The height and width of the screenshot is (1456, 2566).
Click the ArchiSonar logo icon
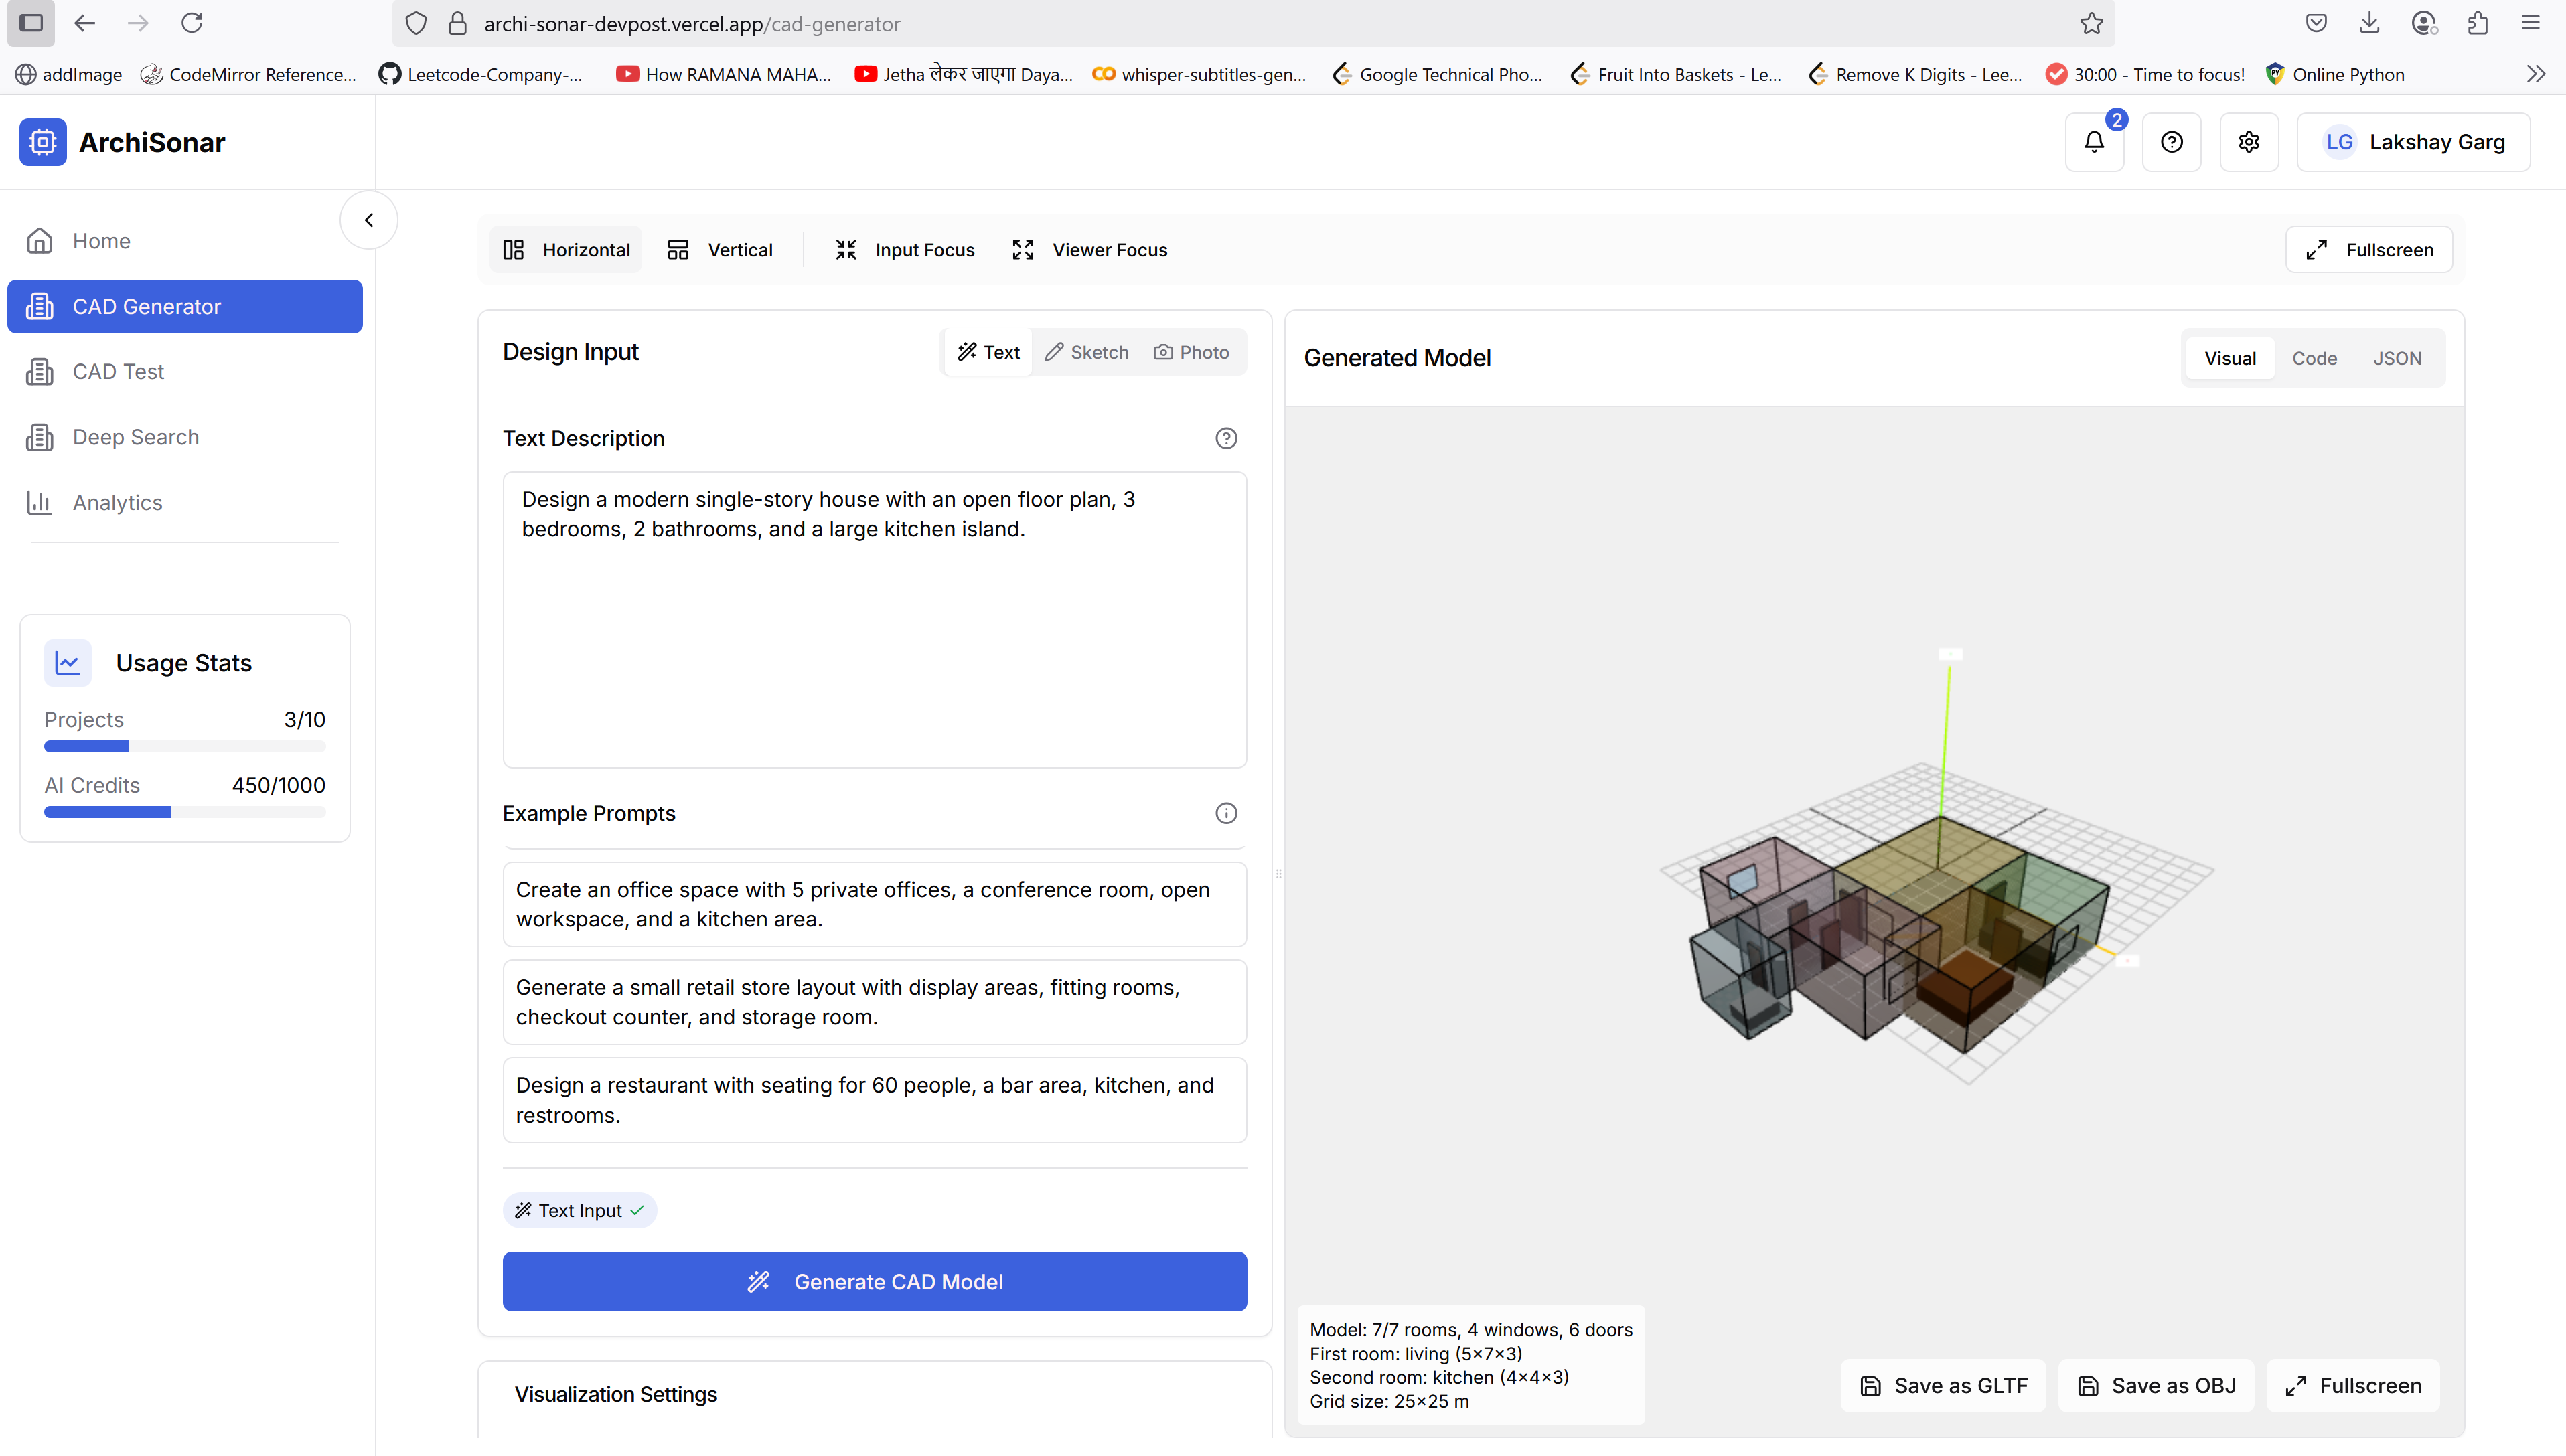43,142
